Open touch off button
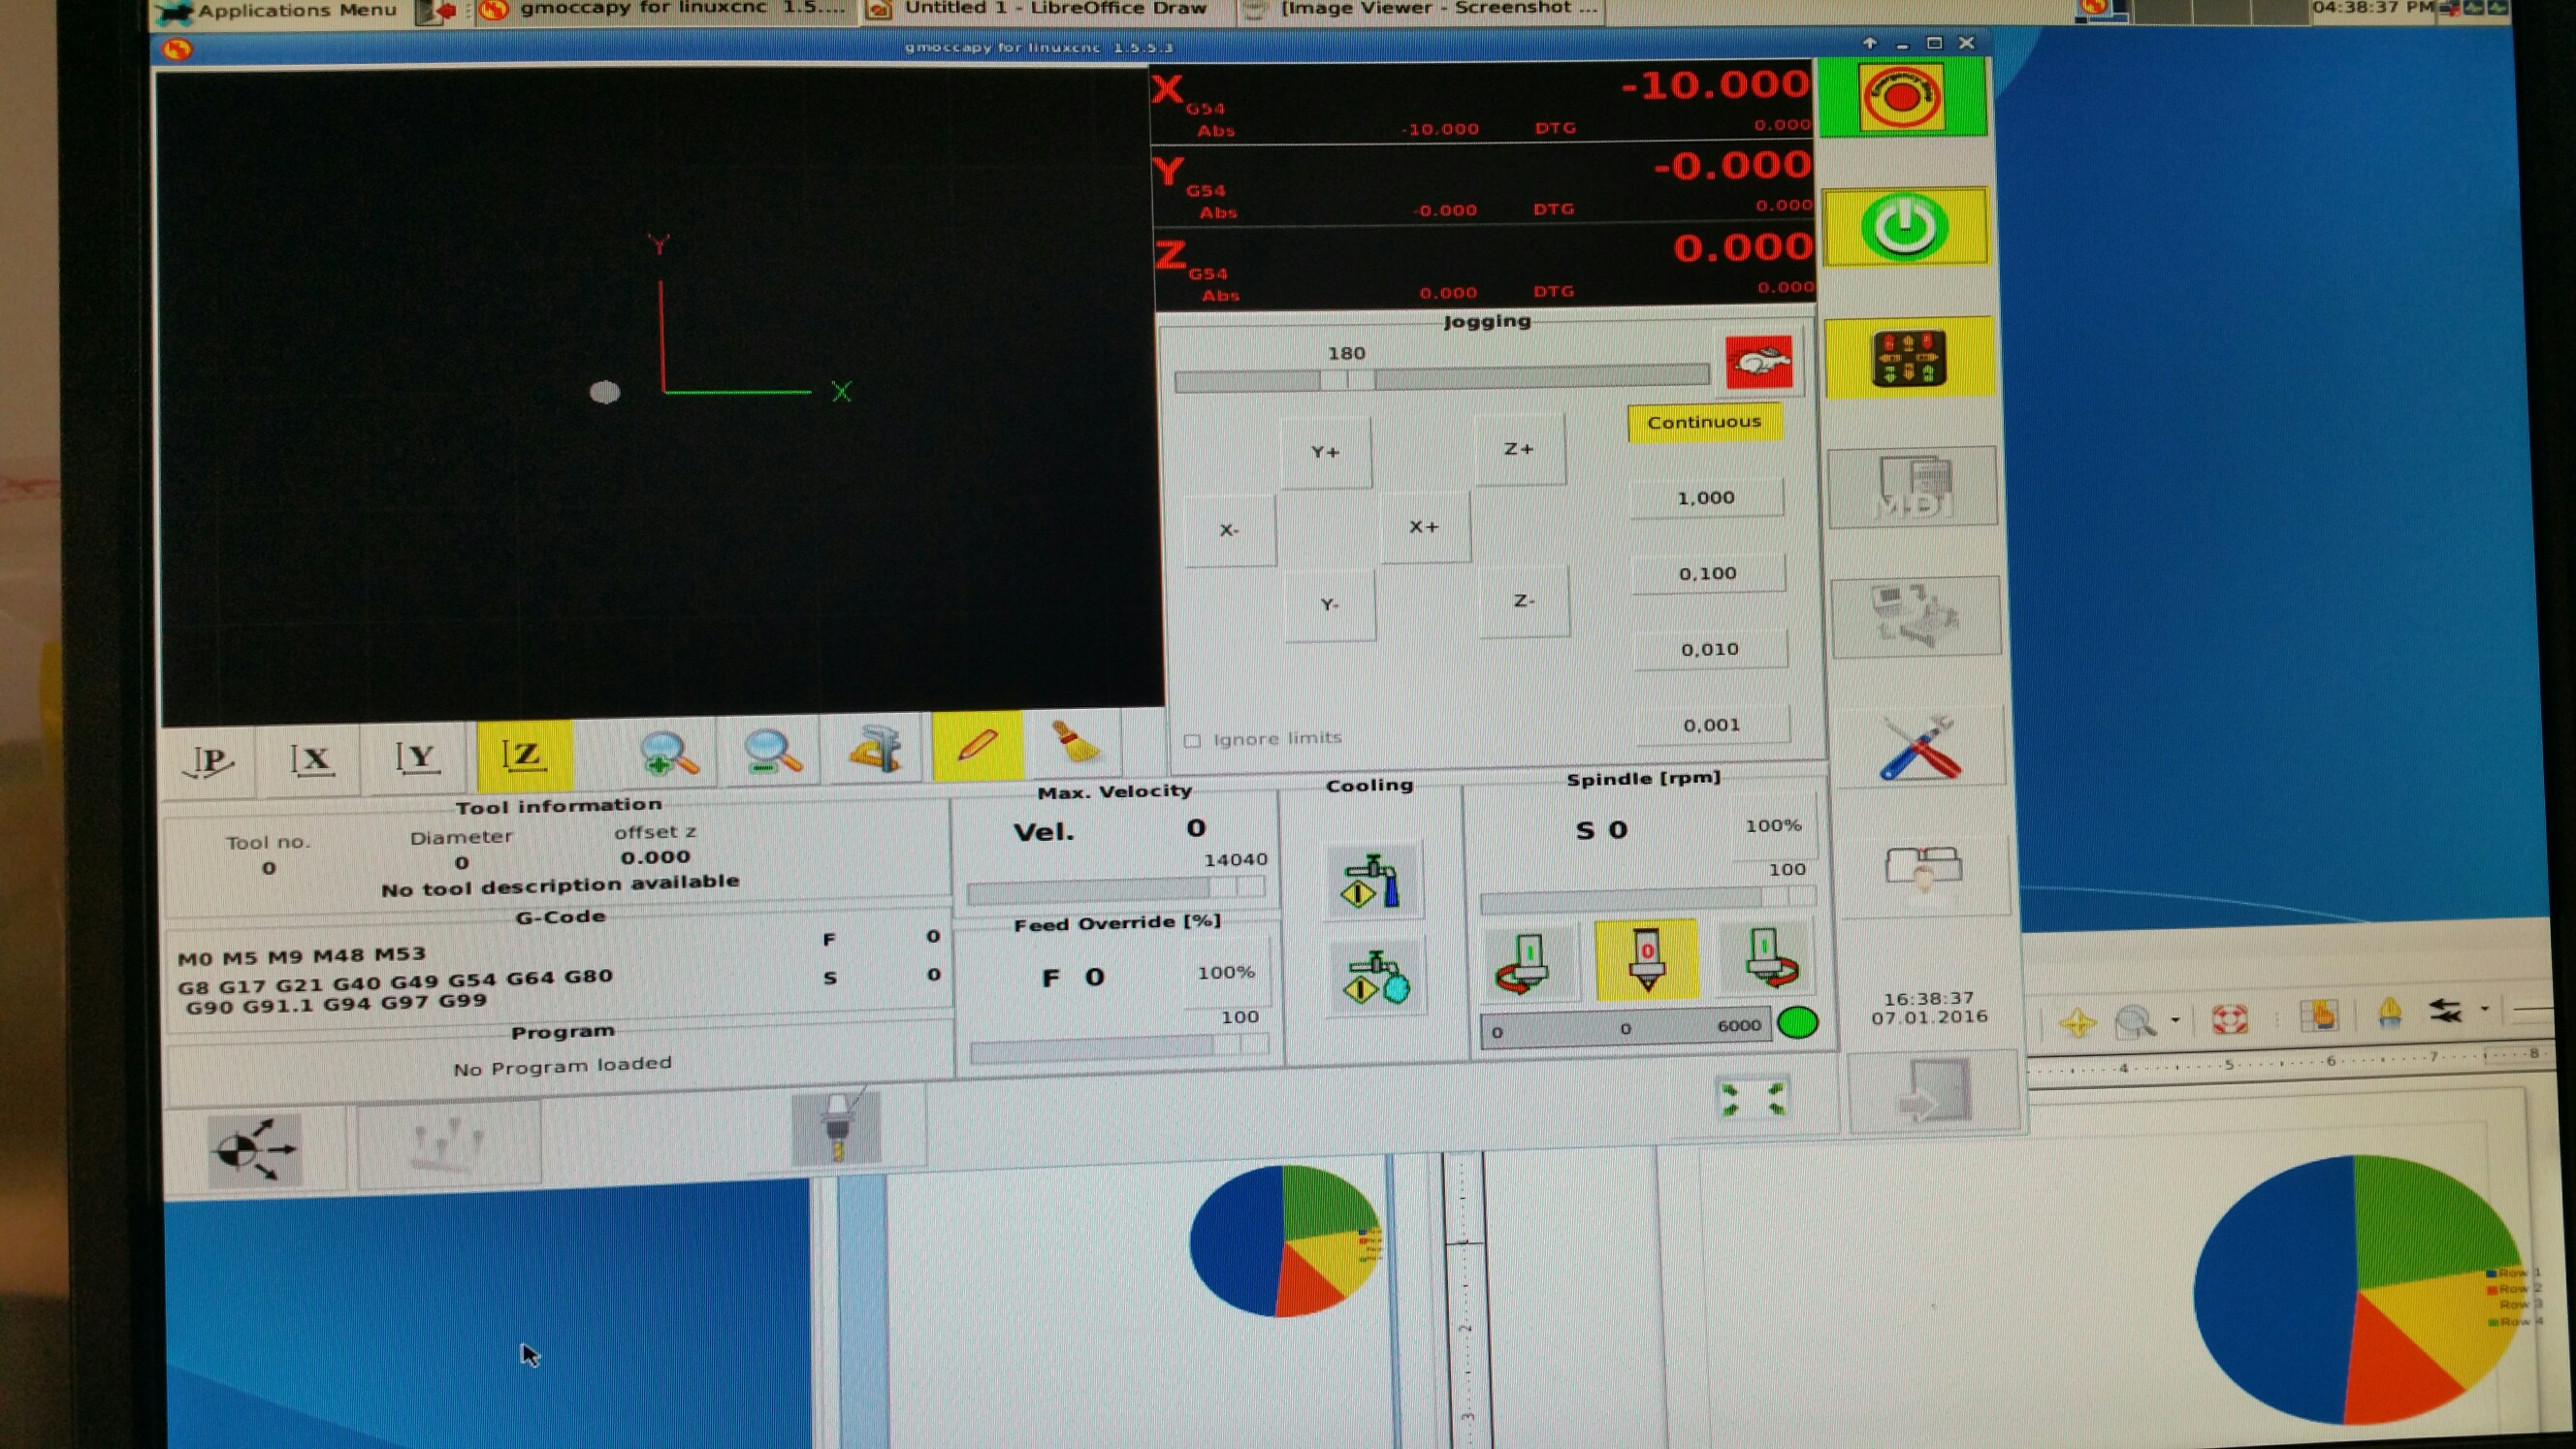The height and width of the screenshot is (1449, 2576). pyautogui.click(x=448, y=1146)
